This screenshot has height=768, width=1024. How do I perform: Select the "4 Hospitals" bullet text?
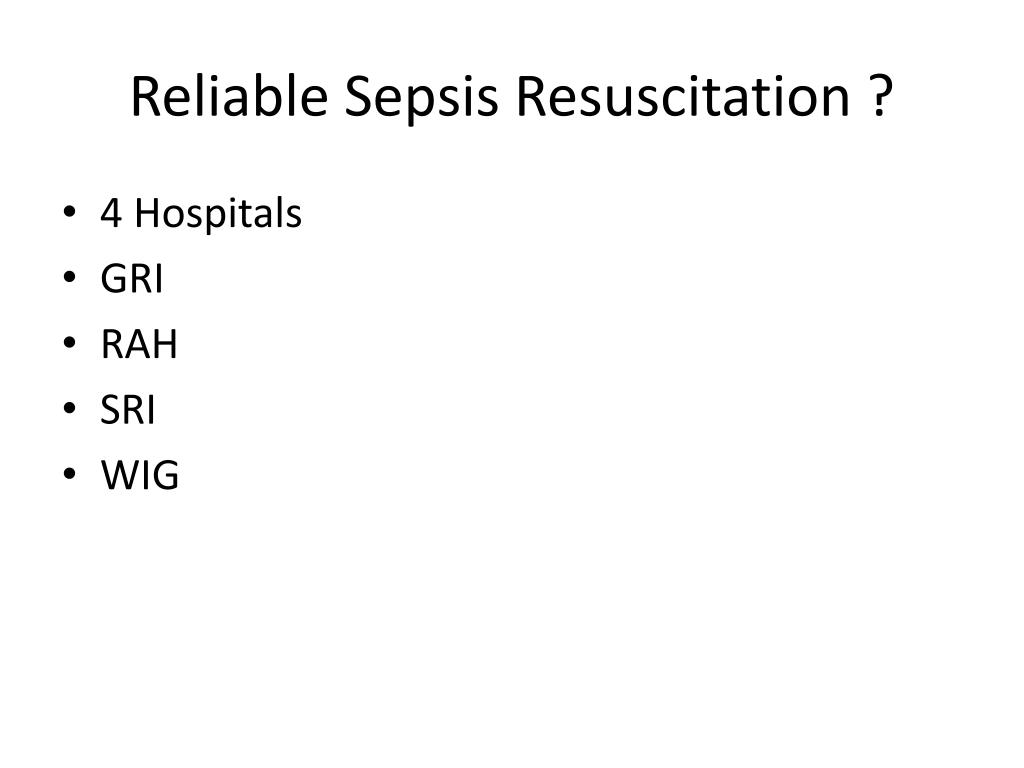point(201,214)
